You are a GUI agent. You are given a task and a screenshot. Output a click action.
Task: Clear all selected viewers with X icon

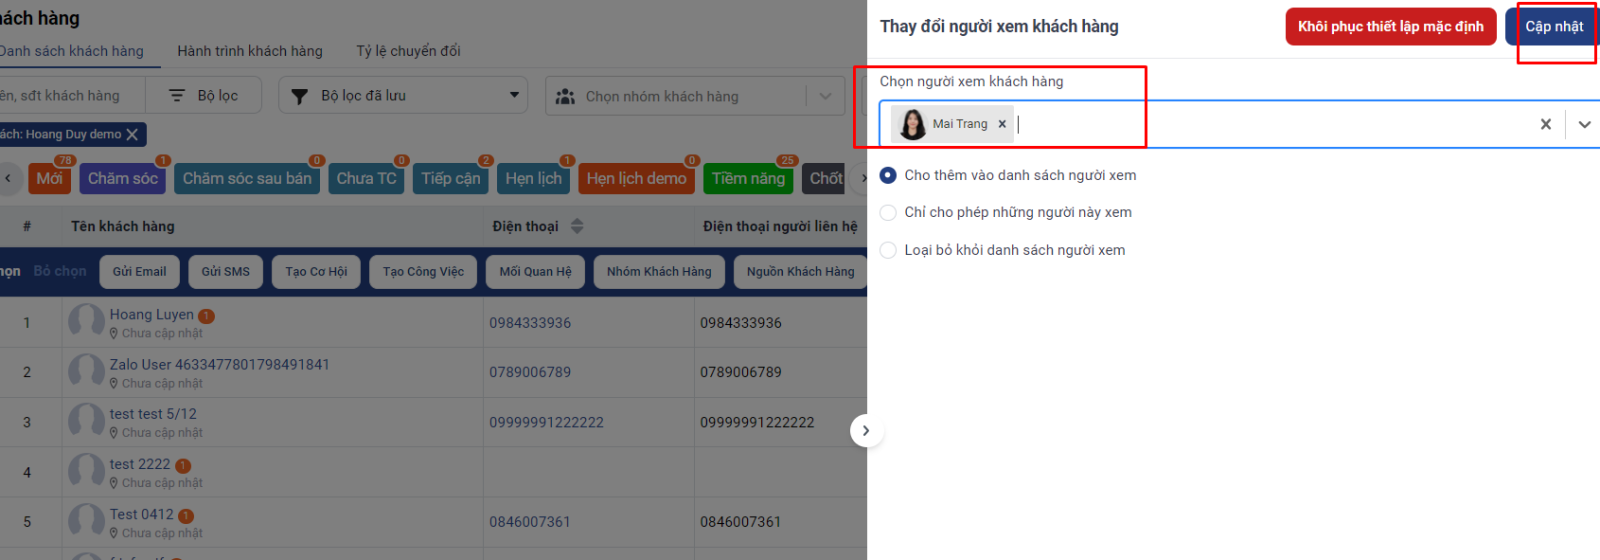pyautogui.click(x=1545, y=124)
